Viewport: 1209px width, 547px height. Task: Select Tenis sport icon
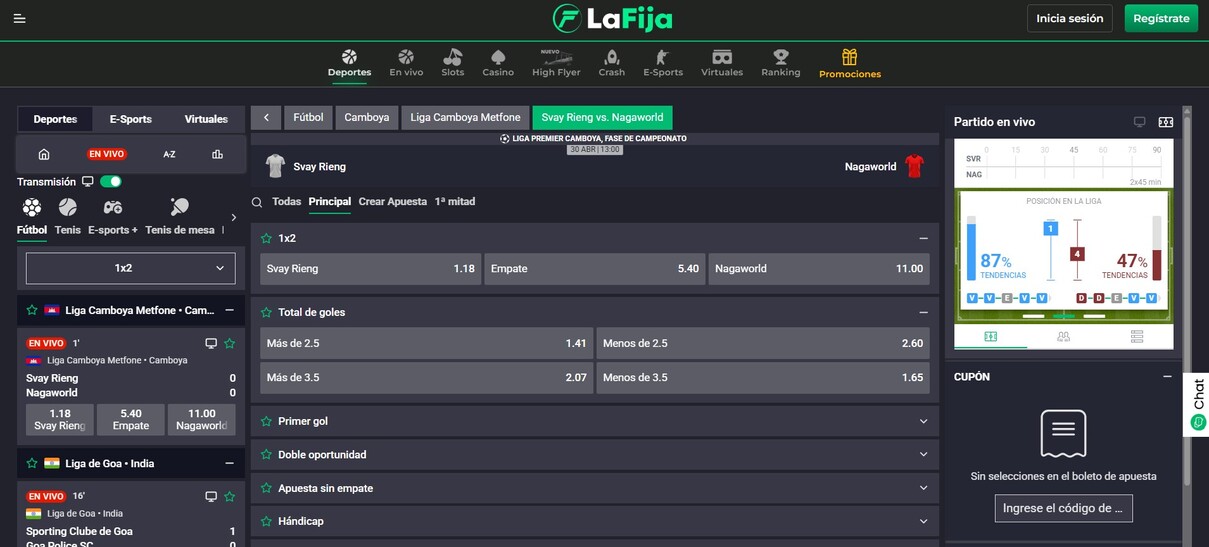(x=68, y=208)
